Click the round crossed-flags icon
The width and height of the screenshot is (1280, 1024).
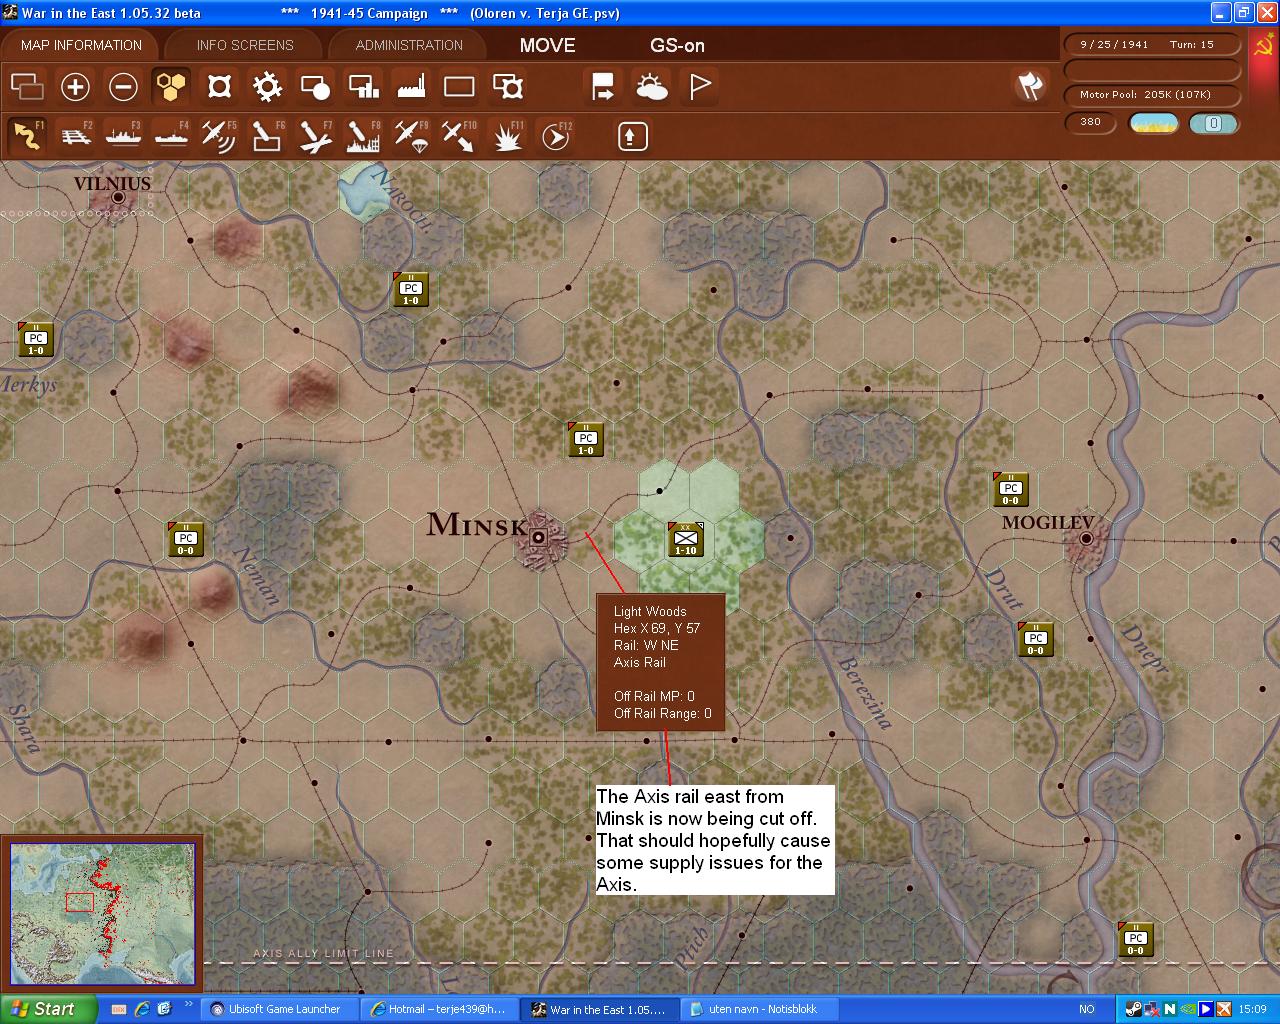click(x=1030, y=87)
